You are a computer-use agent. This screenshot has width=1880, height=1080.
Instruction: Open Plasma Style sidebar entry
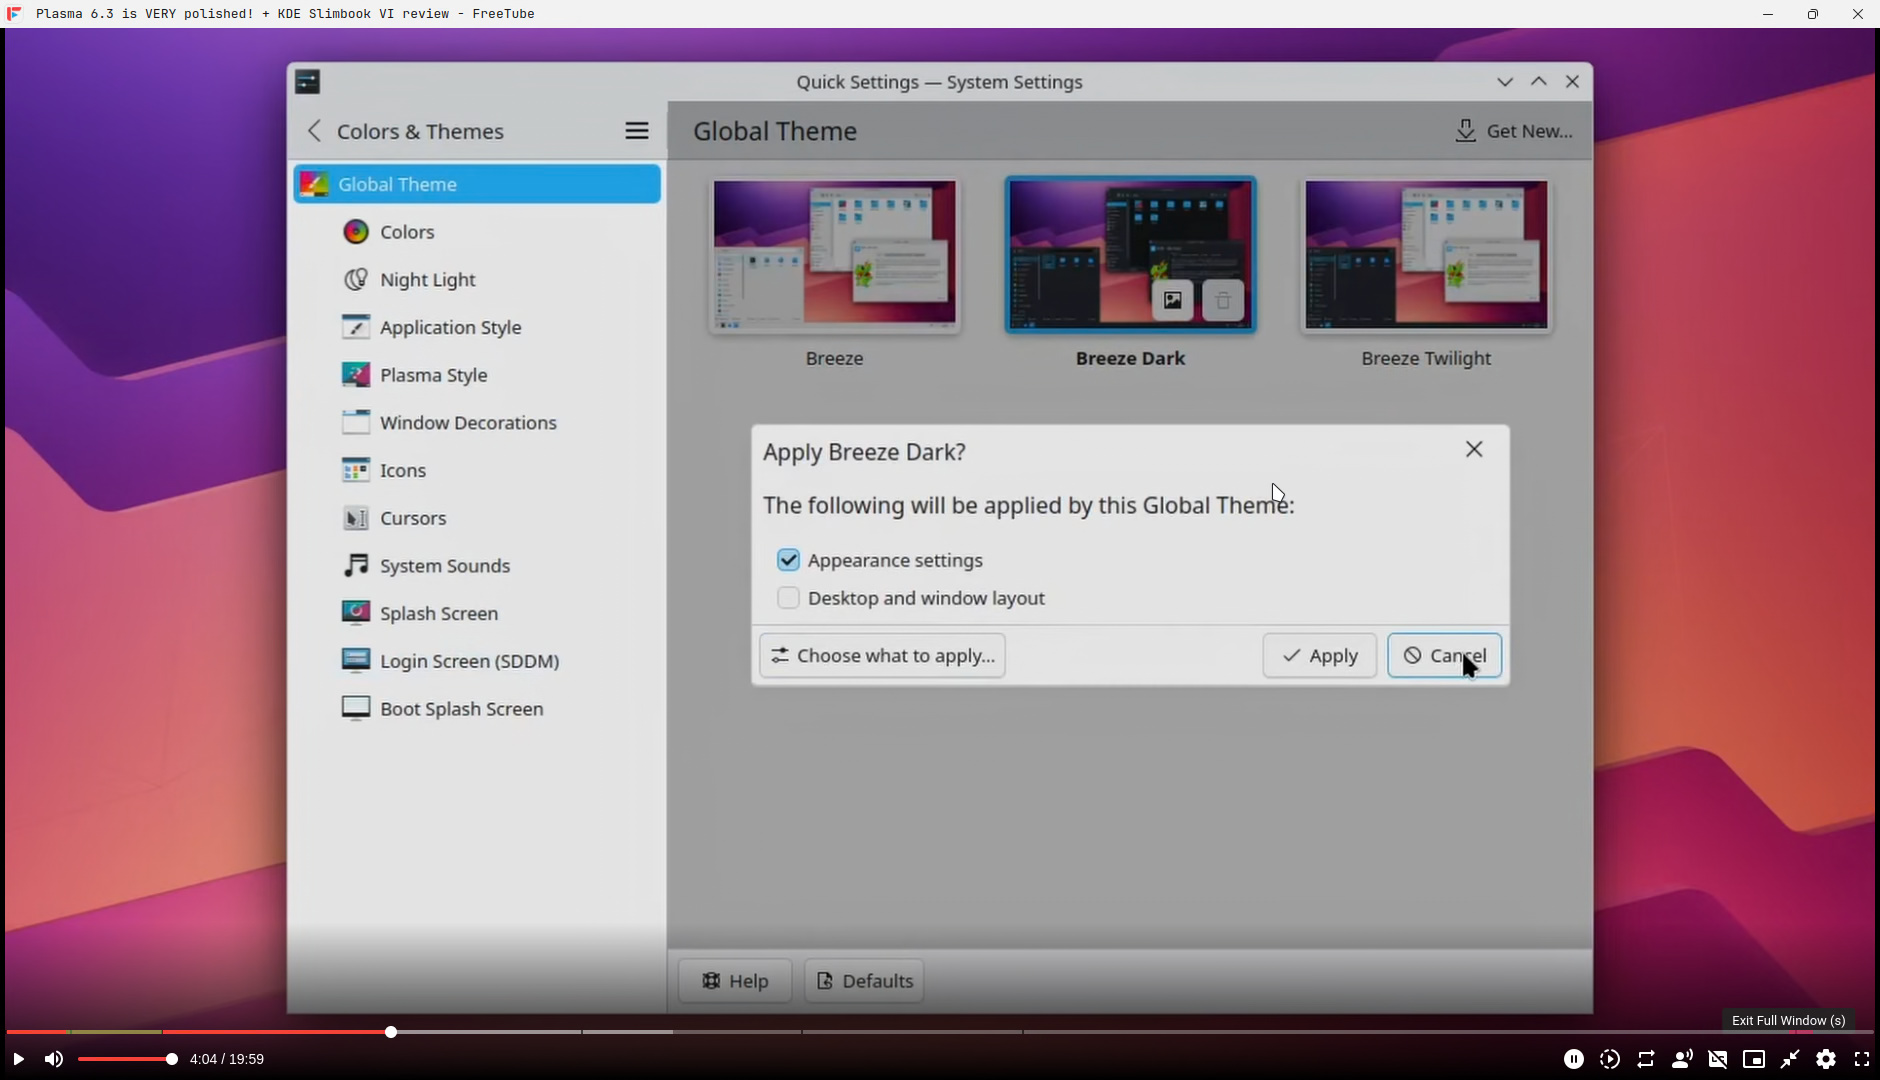point(477,375)
